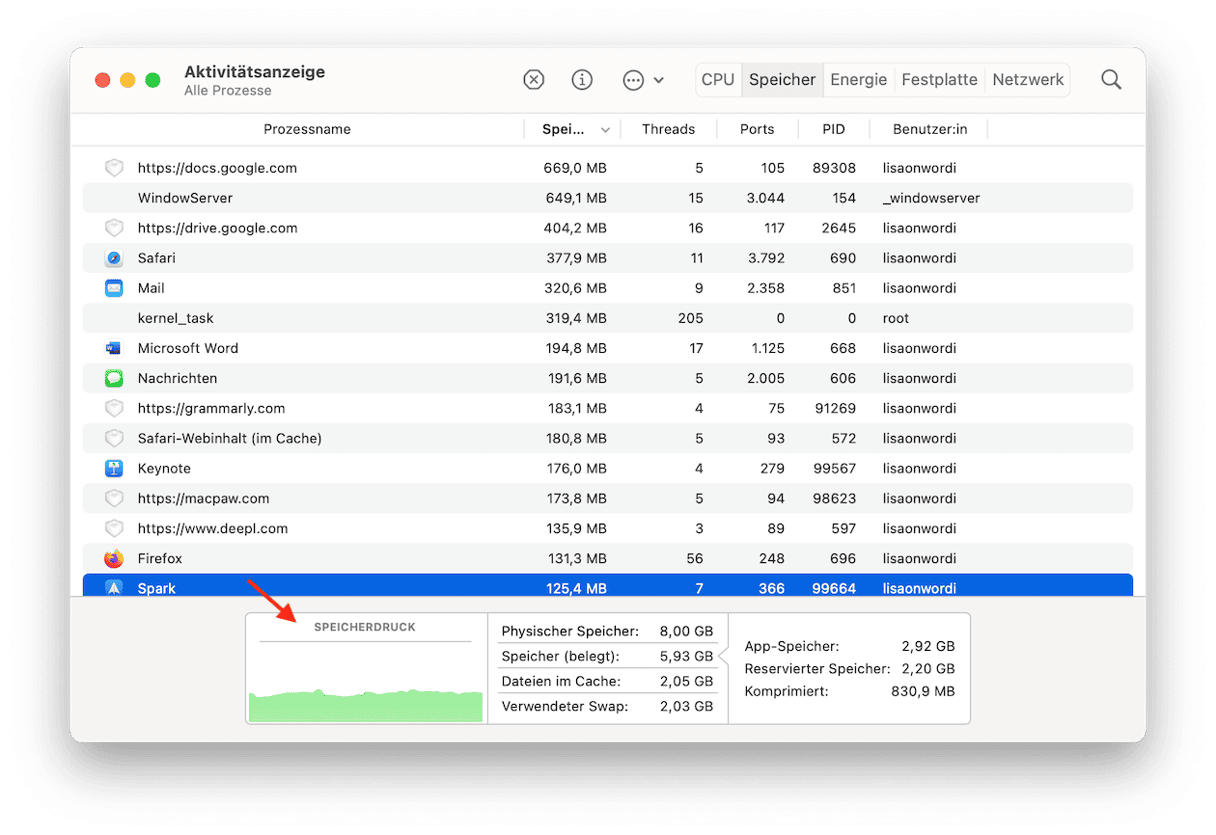Click the more options ellipsis icon

pos(633,80)
